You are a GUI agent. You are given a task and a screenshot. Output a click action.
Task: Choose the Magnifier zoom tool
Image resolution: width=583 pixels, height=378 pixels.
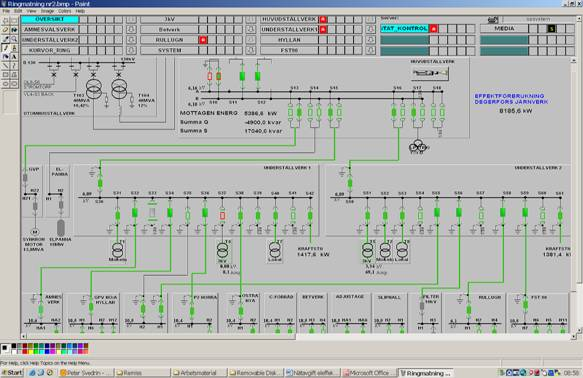pyautogui.click(x=14, y=39)
